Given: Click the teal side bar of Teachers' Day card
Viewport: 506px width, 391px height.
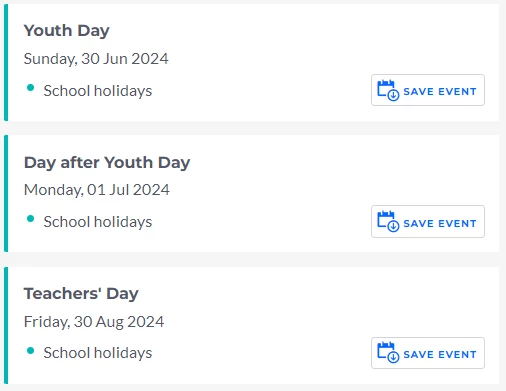Looking at the screenshot, I should 6,326.
